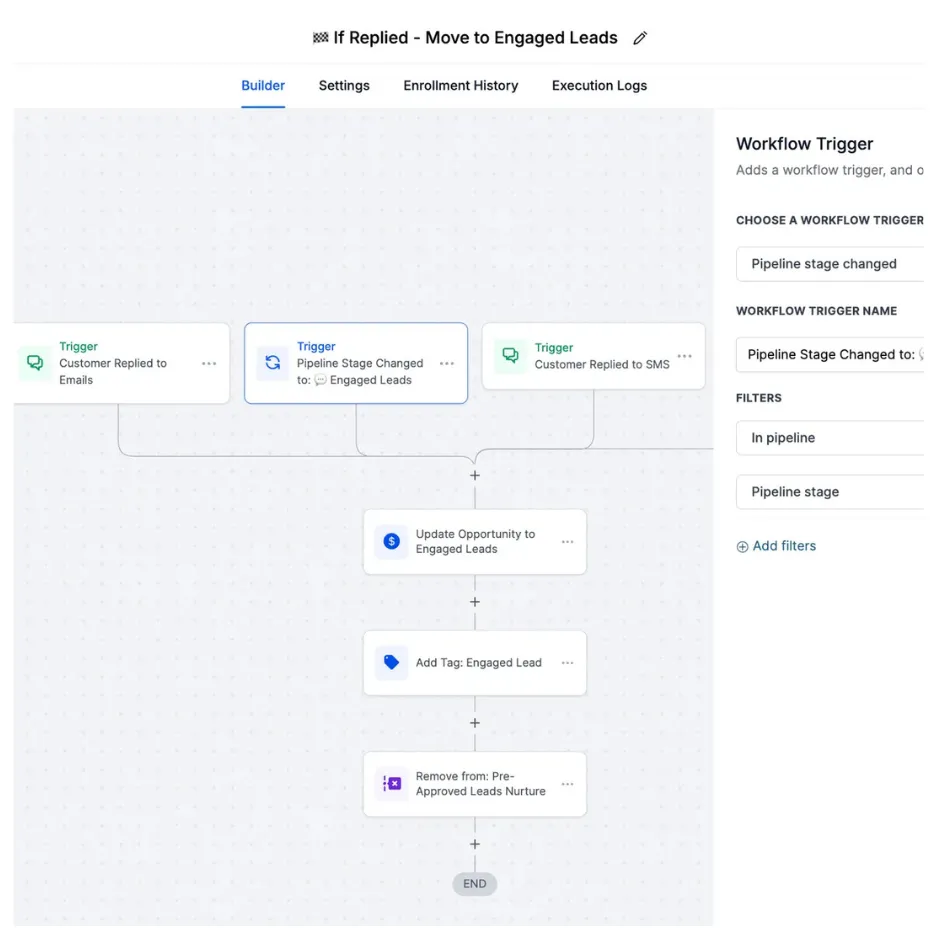This screenshot has width=938, height=938.
Task: Open three-dot menu on Pipeline Stage trigger
Action: coord(447,364)
